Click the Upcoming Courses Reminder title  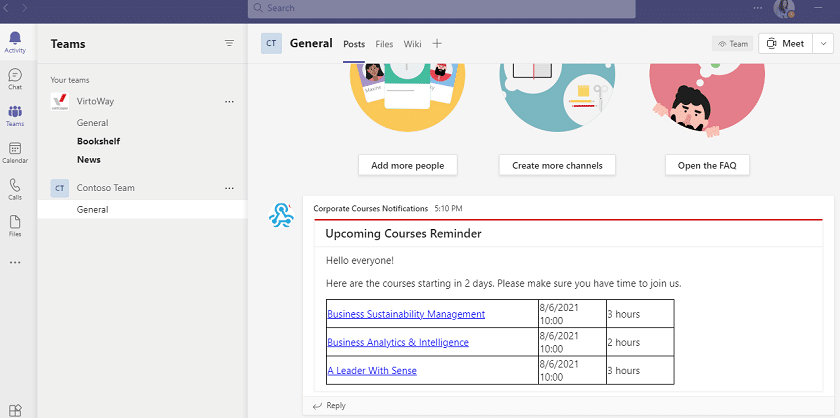403,234
